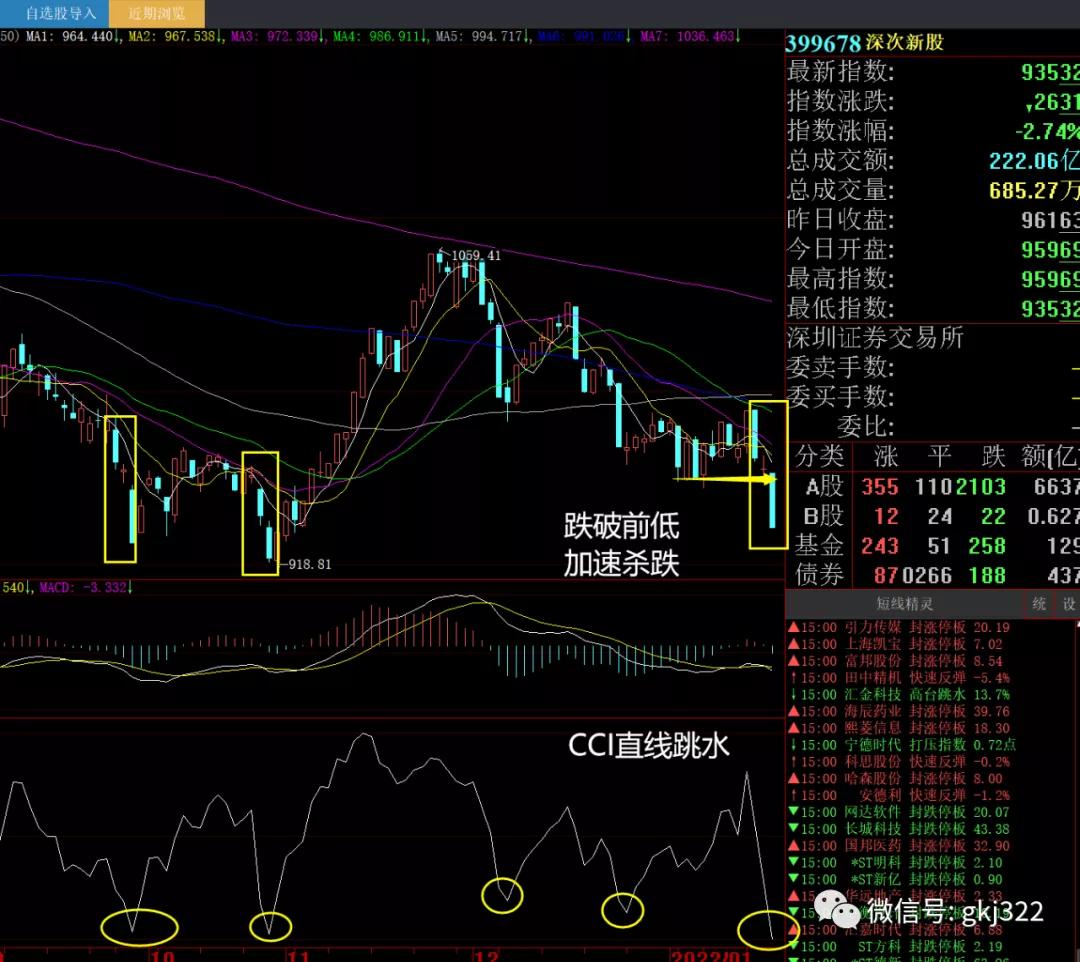Click the MA2: 967.538 indicator label

[x=175, y=36]
